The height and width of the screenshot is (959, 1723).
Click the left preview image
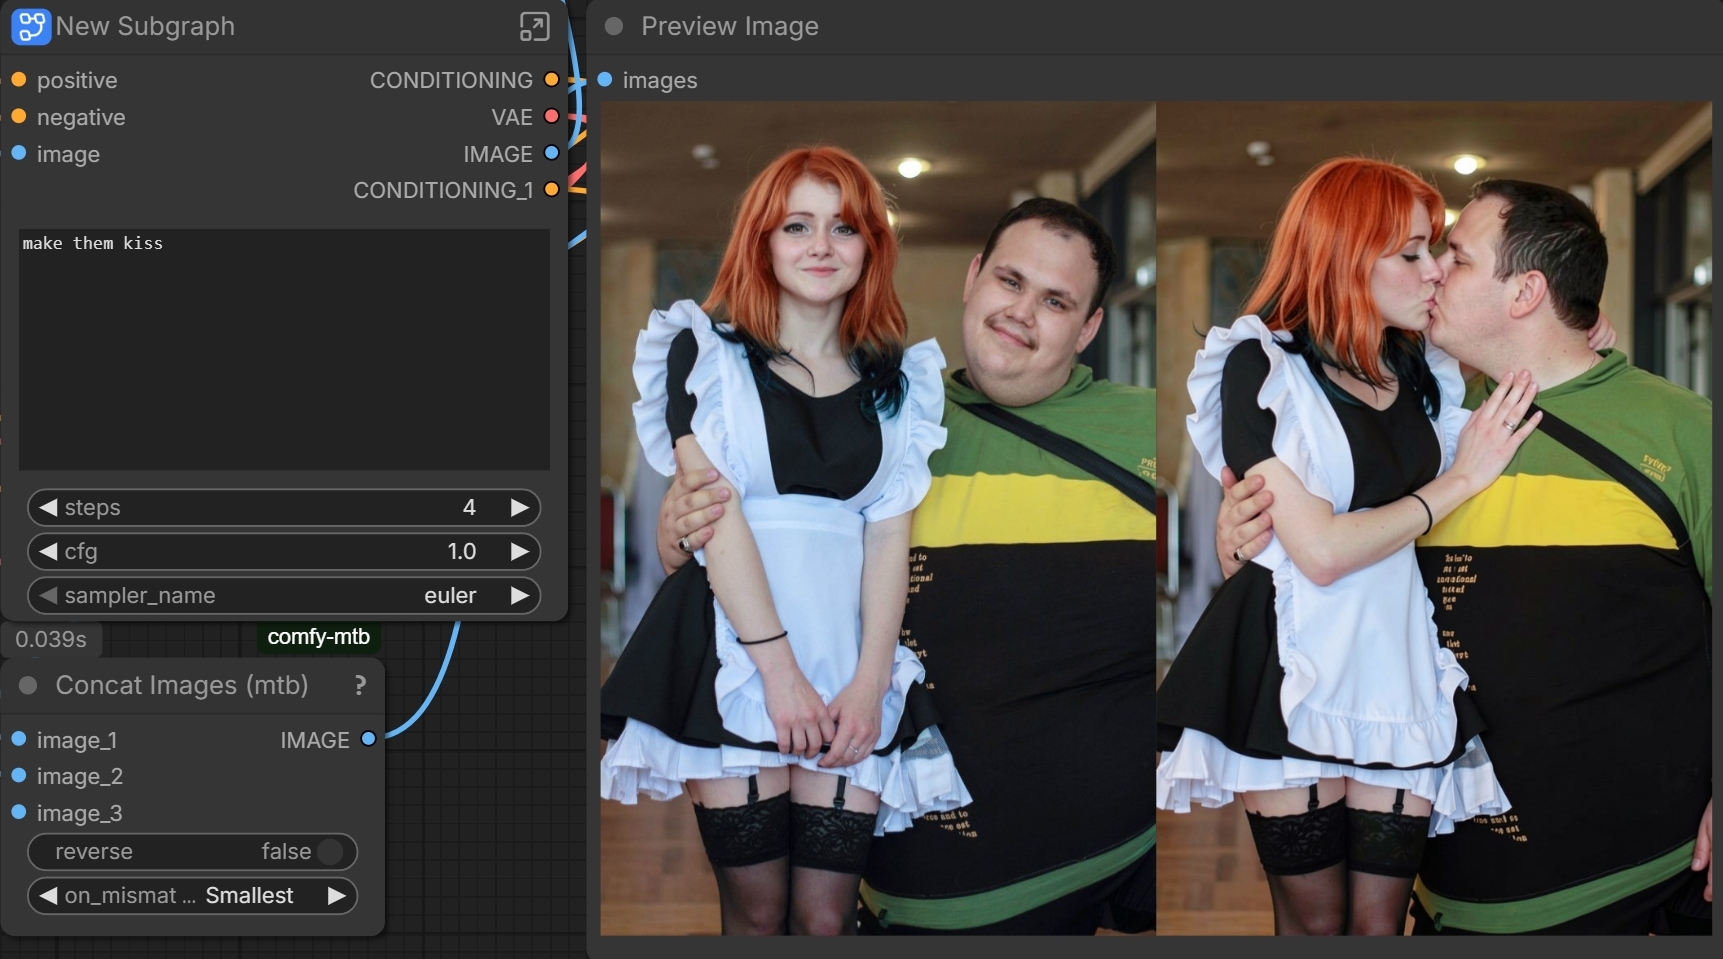(878, 518)
